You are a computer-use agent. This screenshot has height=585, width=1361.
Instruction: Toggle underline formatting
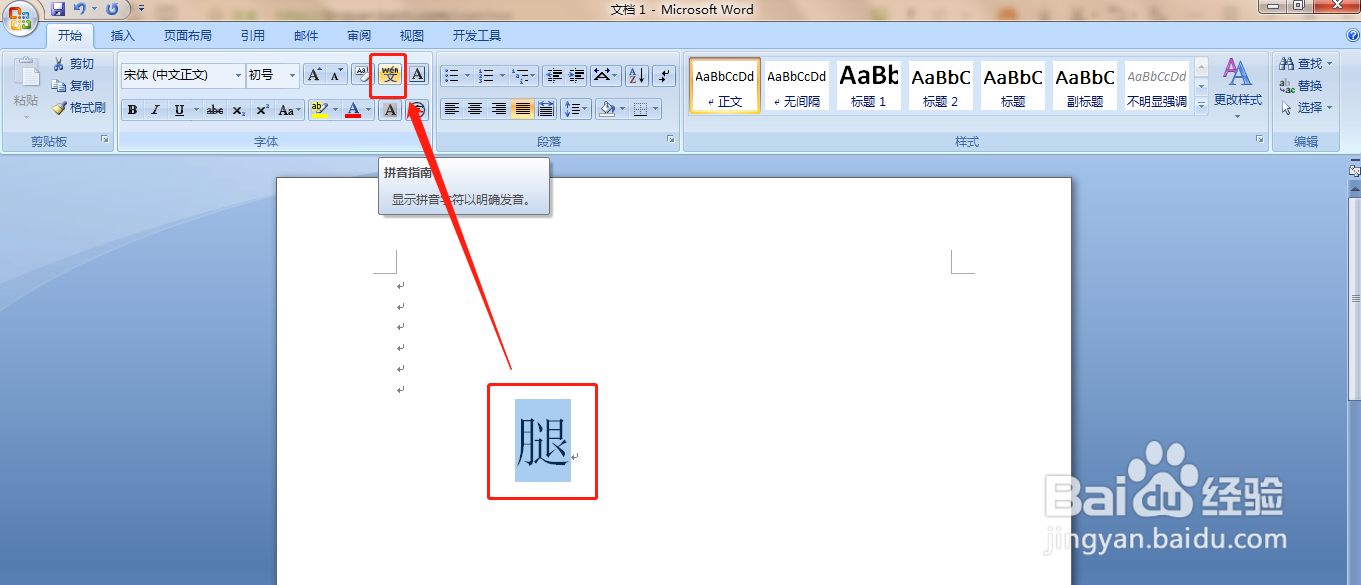(179, 110)
